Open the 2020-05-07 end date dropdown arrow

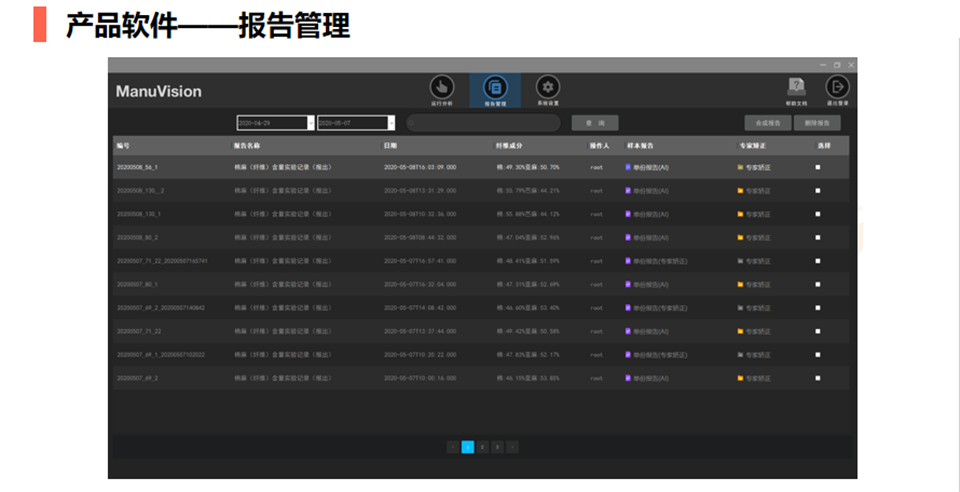point(391,123)
